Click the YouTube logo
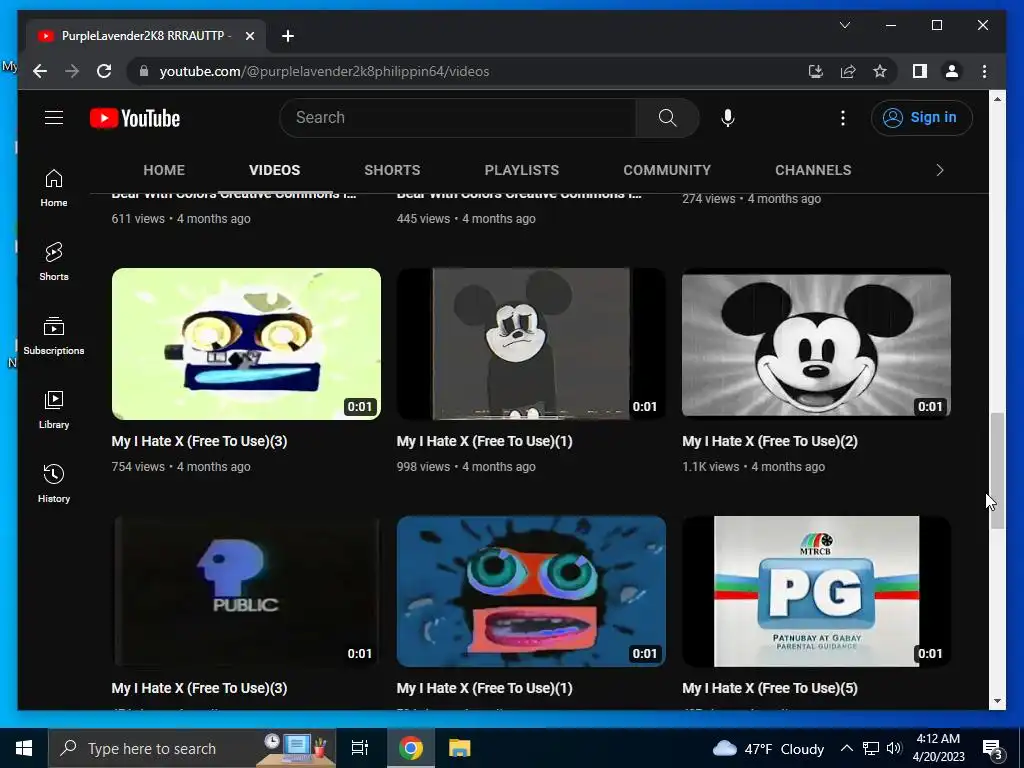1024x768 pixels. click(x=135, y=118)
